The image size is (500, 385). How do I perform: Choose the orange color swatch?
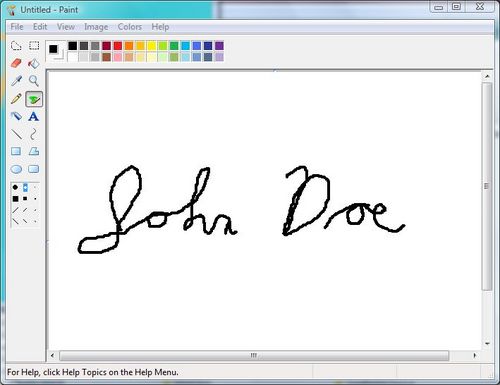129,46
